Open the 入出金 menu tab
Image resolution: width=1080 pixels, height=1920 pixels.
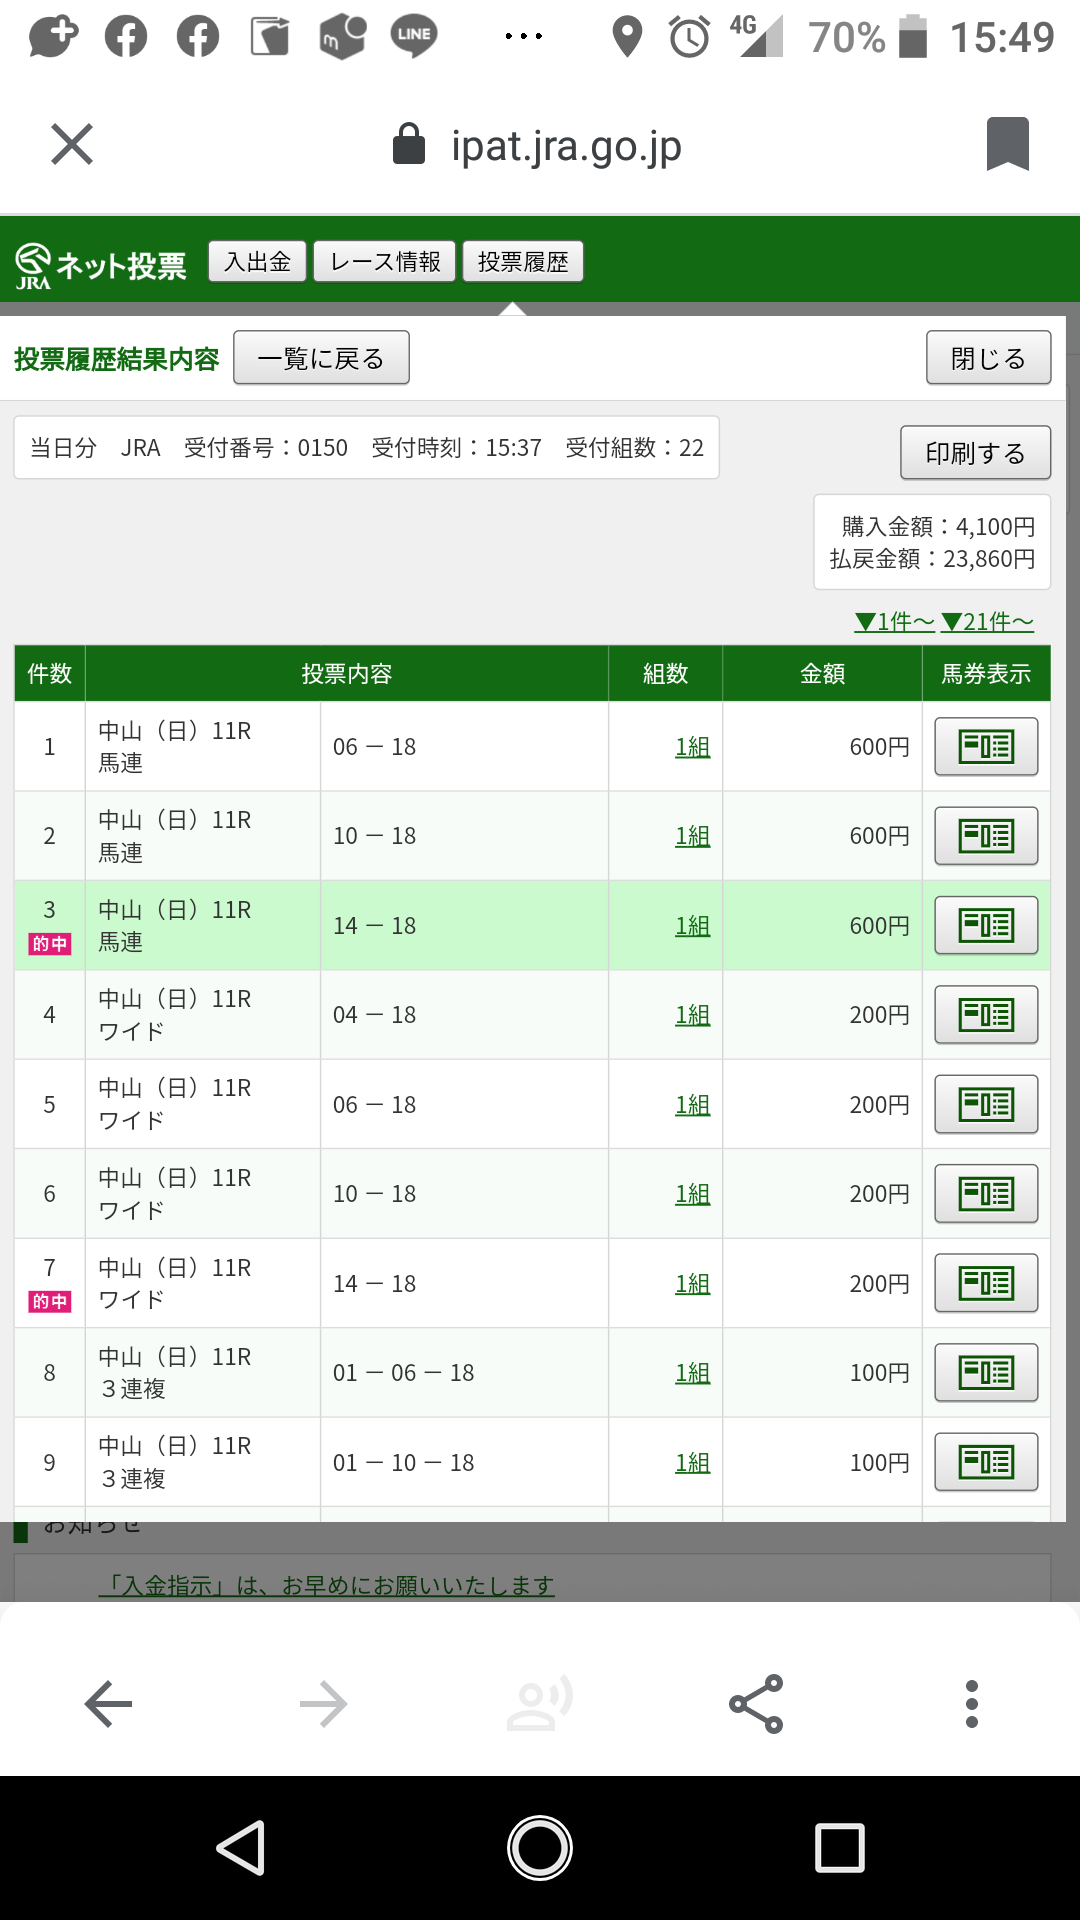pyautogui.click(x=257, y=262)
